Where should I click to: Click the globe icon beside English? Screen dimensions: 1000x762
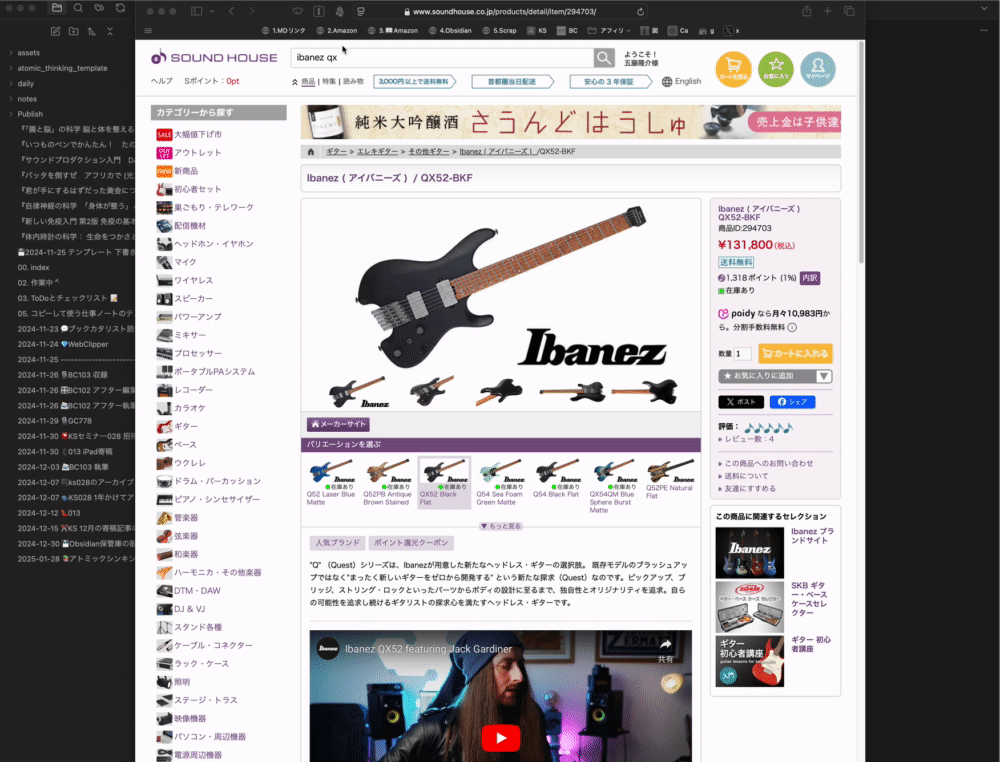pyautogui.click(x=667, y=82)
